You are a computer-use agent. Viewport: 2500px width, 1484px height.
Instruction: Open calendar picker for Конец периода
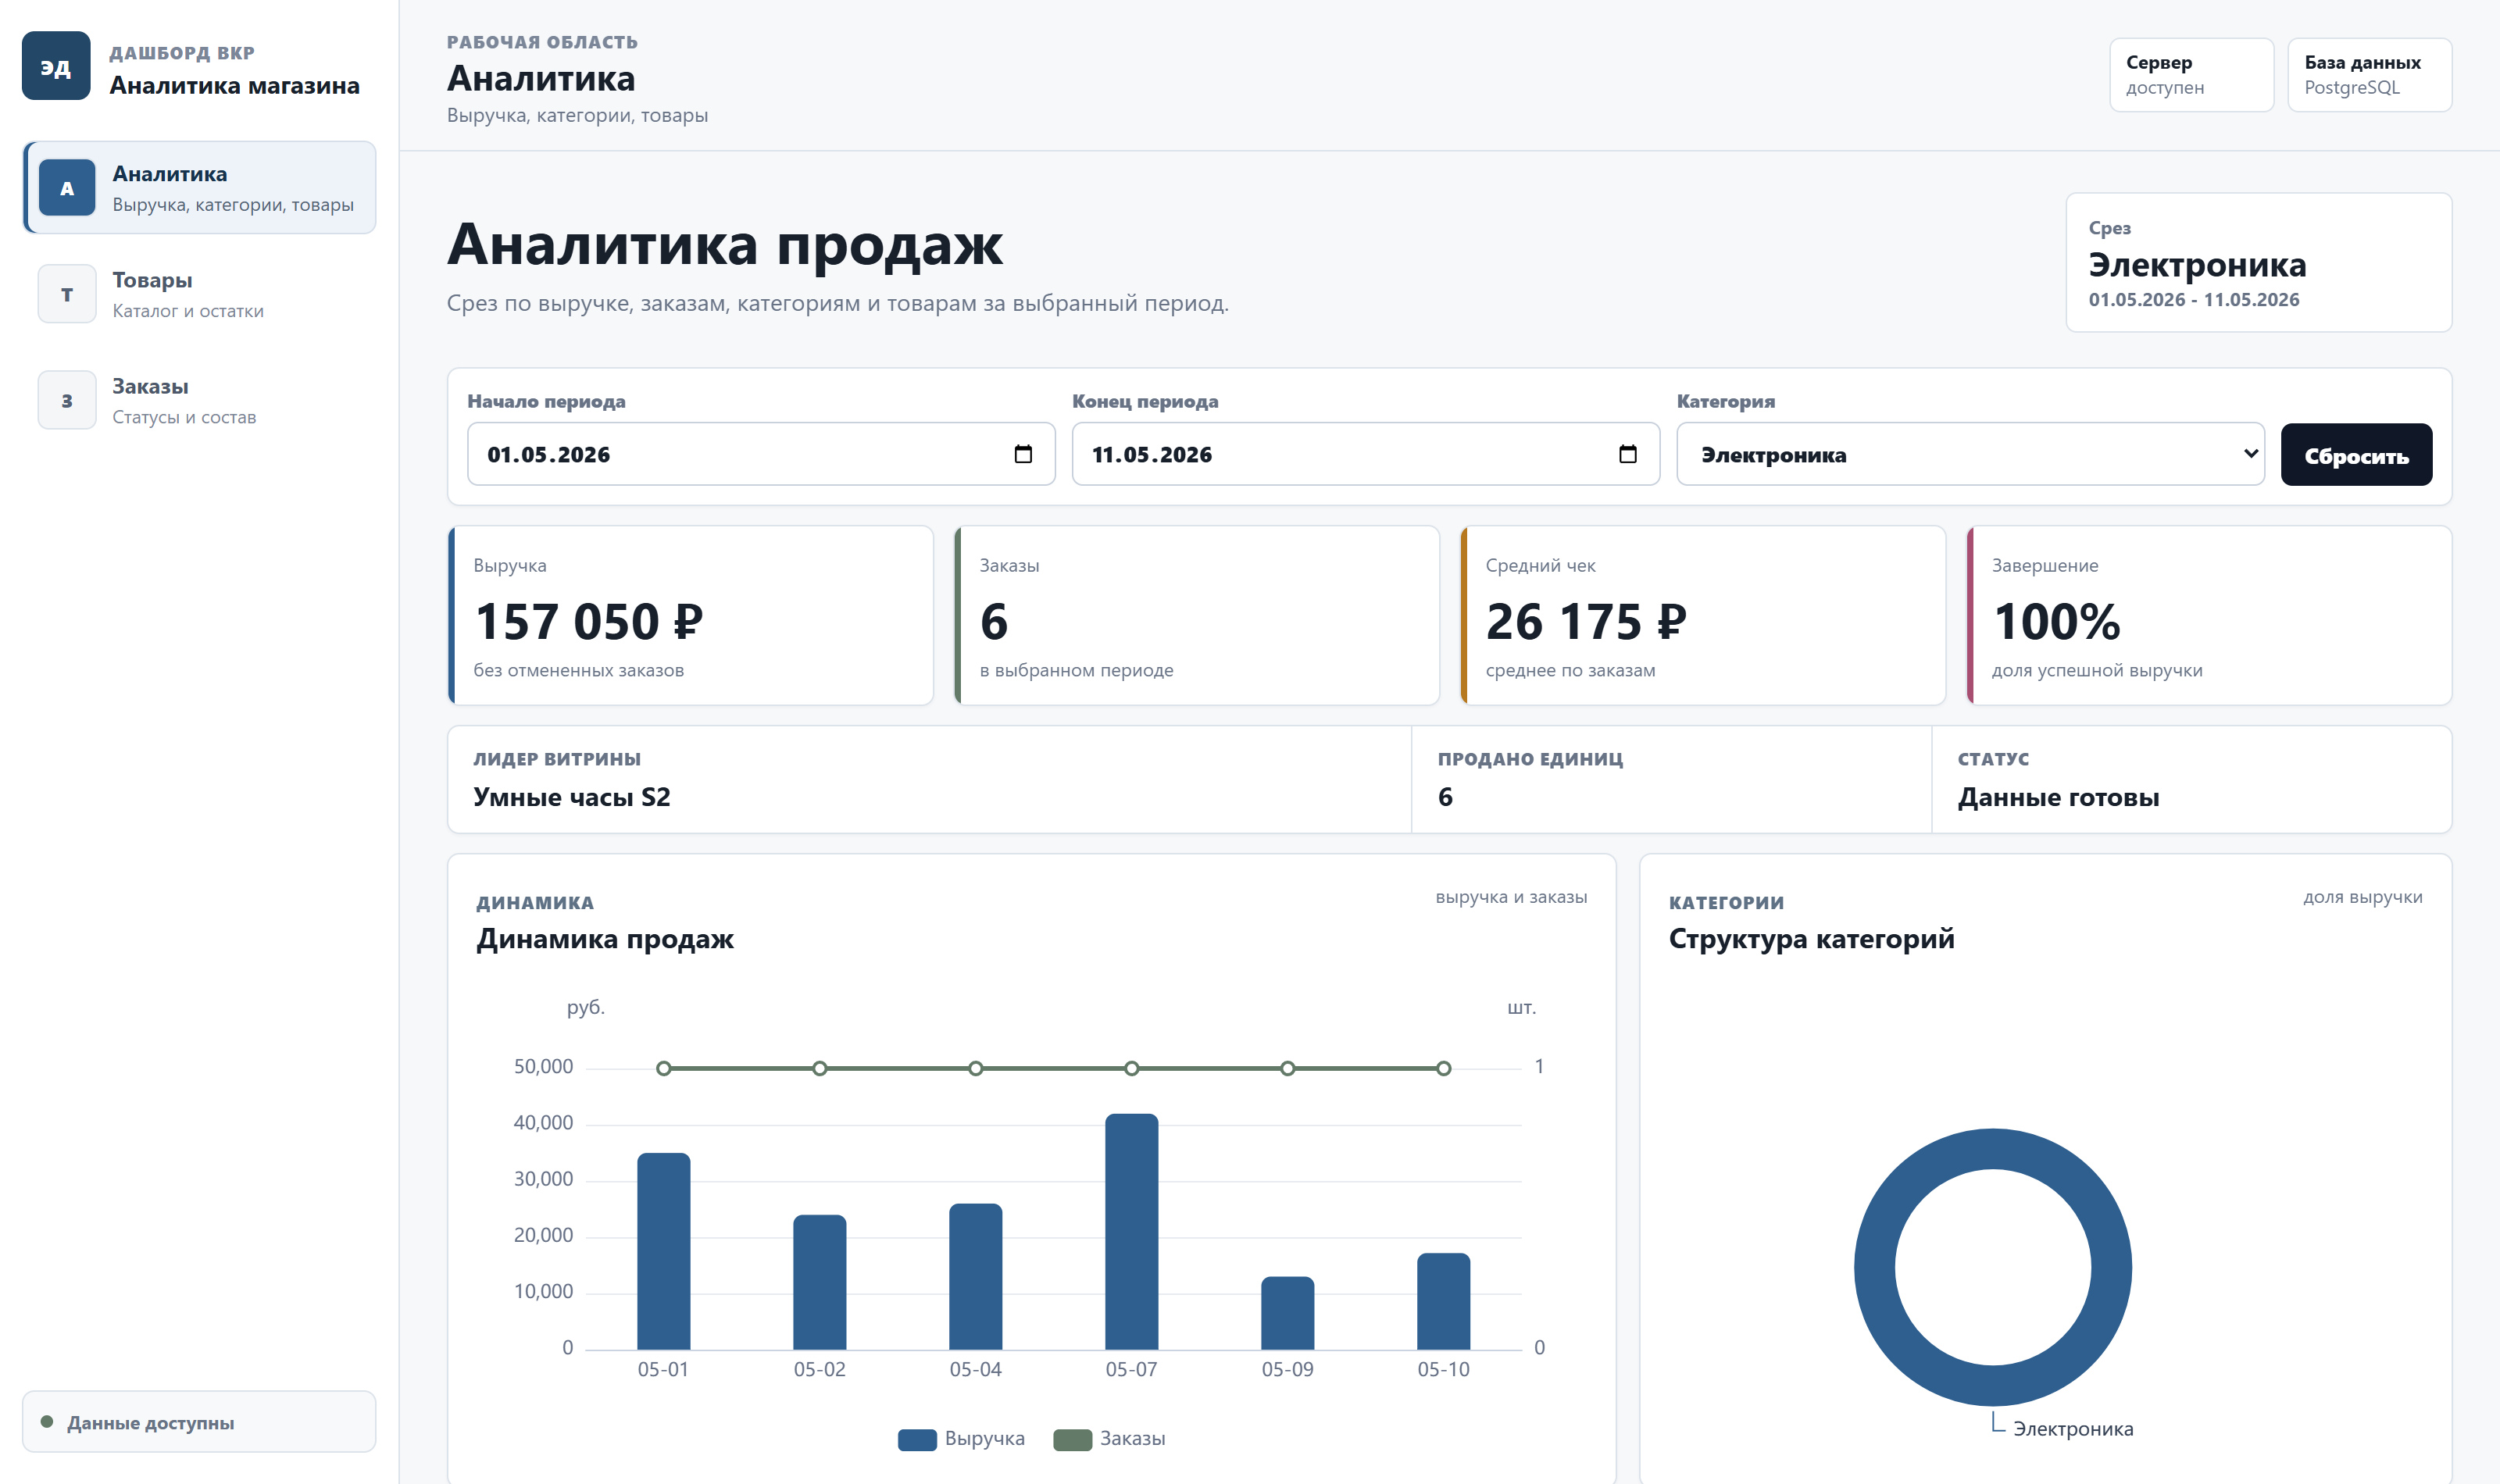(1628, 454)
